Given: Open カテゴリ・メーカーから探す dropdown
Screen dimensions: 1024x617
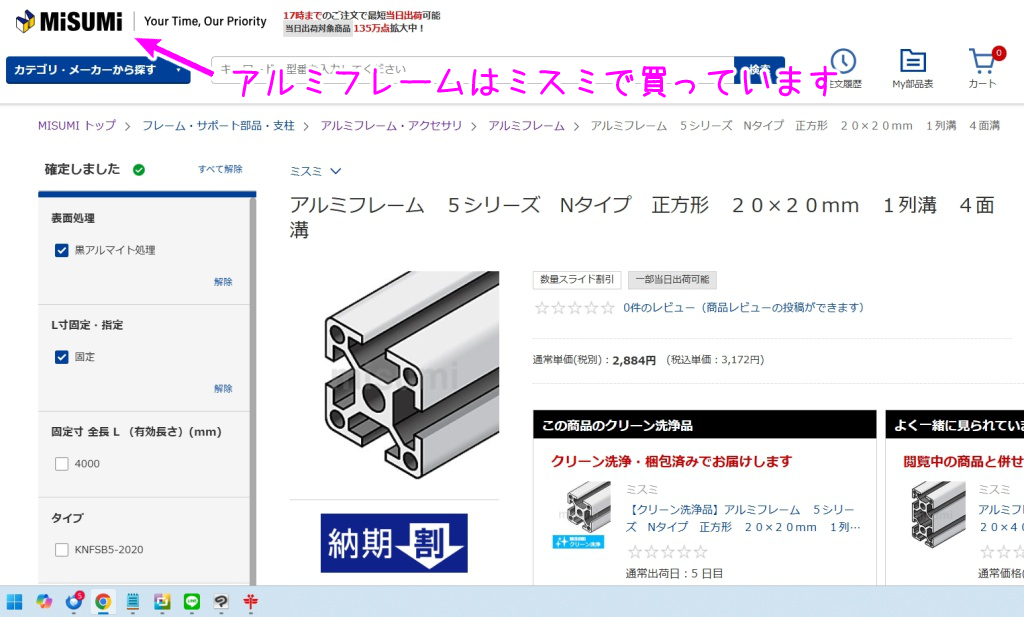Looking at the screenshot, I should [97, 70].
